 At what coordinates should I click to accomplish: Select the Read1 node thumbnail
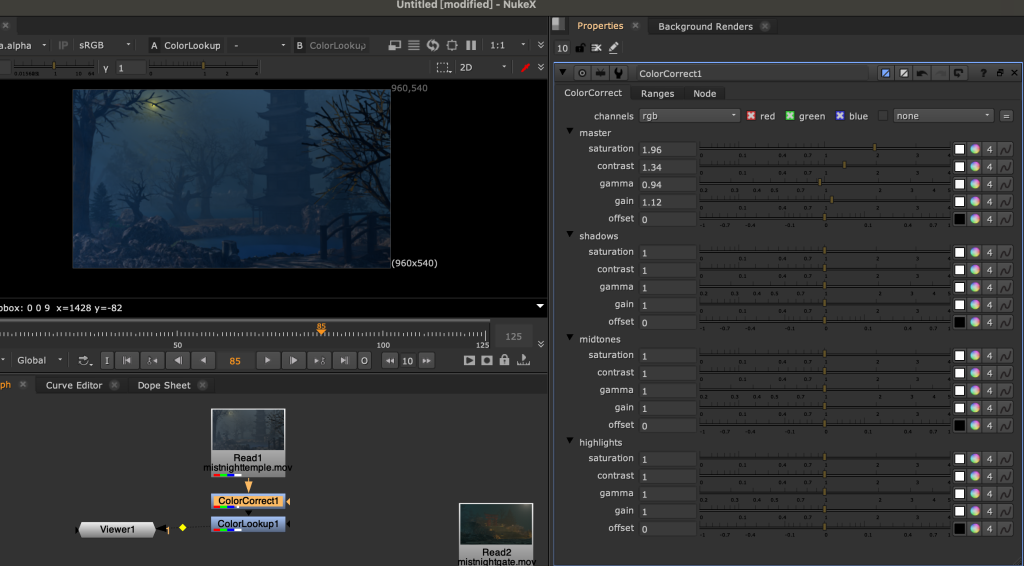[x=248, y=430]
